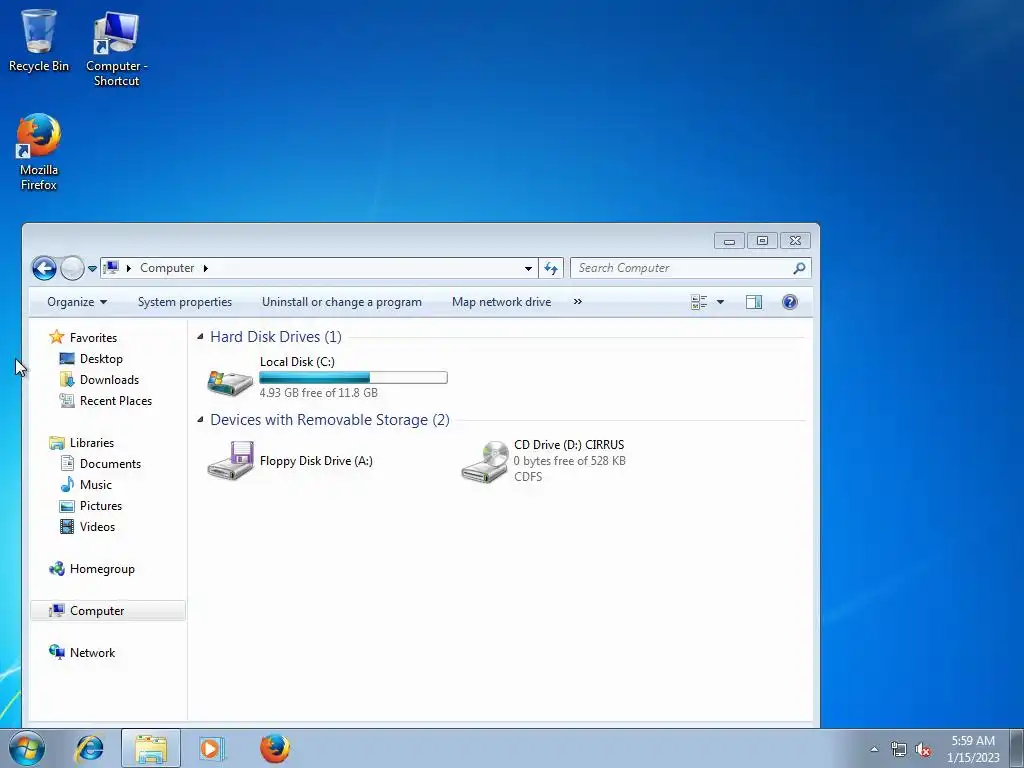Open Help question mark
The height and width of the screenshot is (768, 1024).
tap(790, 302)
